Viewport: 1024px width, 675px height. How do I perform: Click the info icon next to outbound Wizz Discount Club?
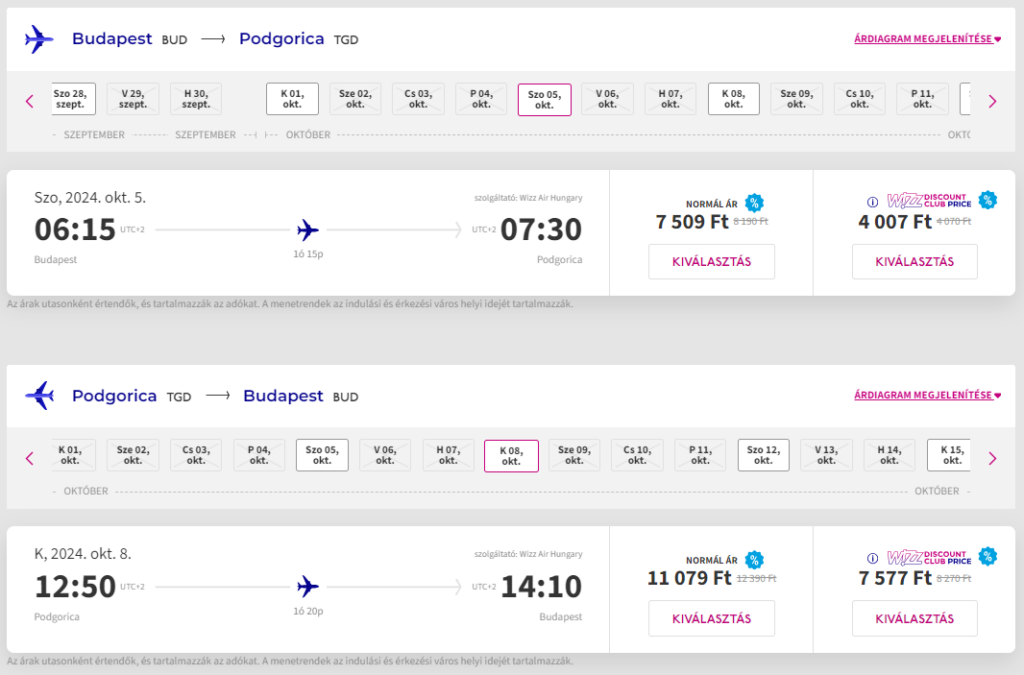tap(872, 202)
